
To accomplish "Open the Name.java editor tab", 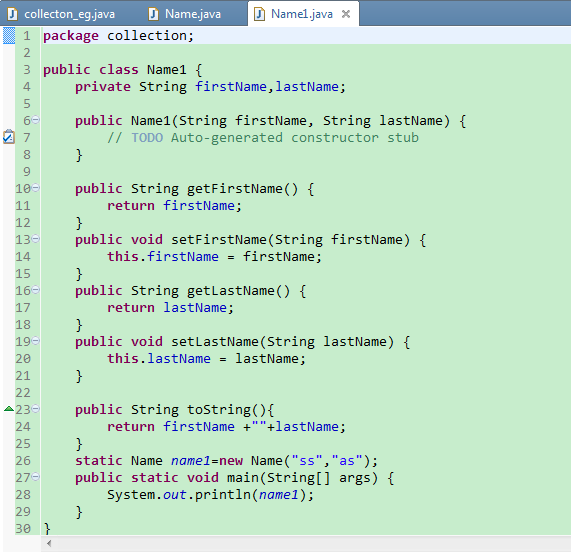I will pyautogui.click(x=185, y=14).
